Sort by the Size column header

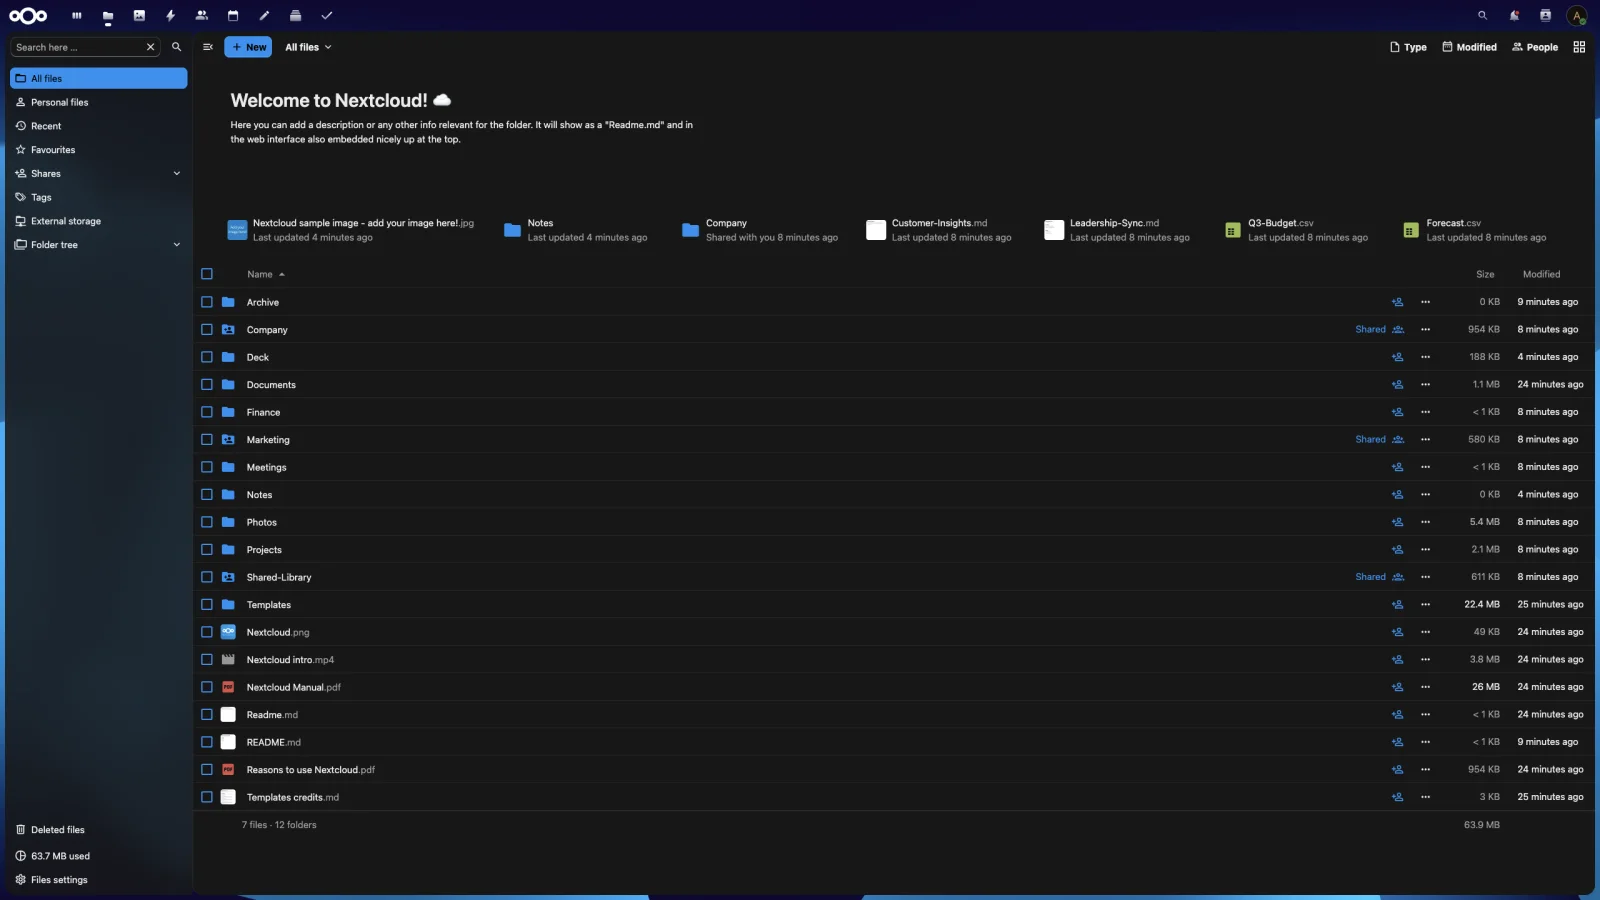point(1485,274)
